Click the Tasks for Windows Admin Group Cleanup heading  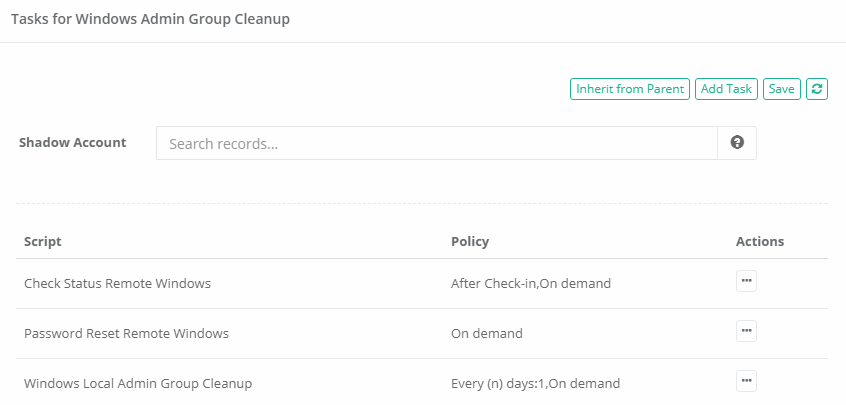point(150,19)
